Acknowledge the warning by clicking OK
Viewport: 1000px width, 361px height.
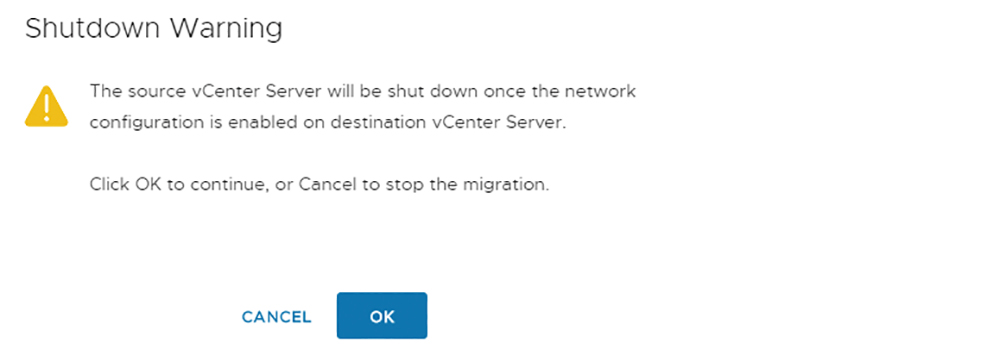tap(381, 316)
